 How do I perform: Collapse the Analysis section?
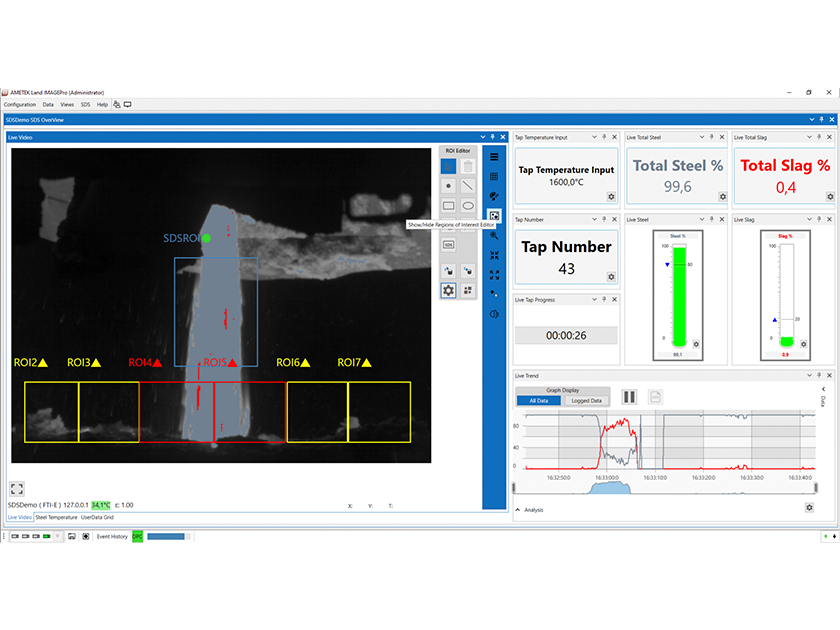point(517,509)
